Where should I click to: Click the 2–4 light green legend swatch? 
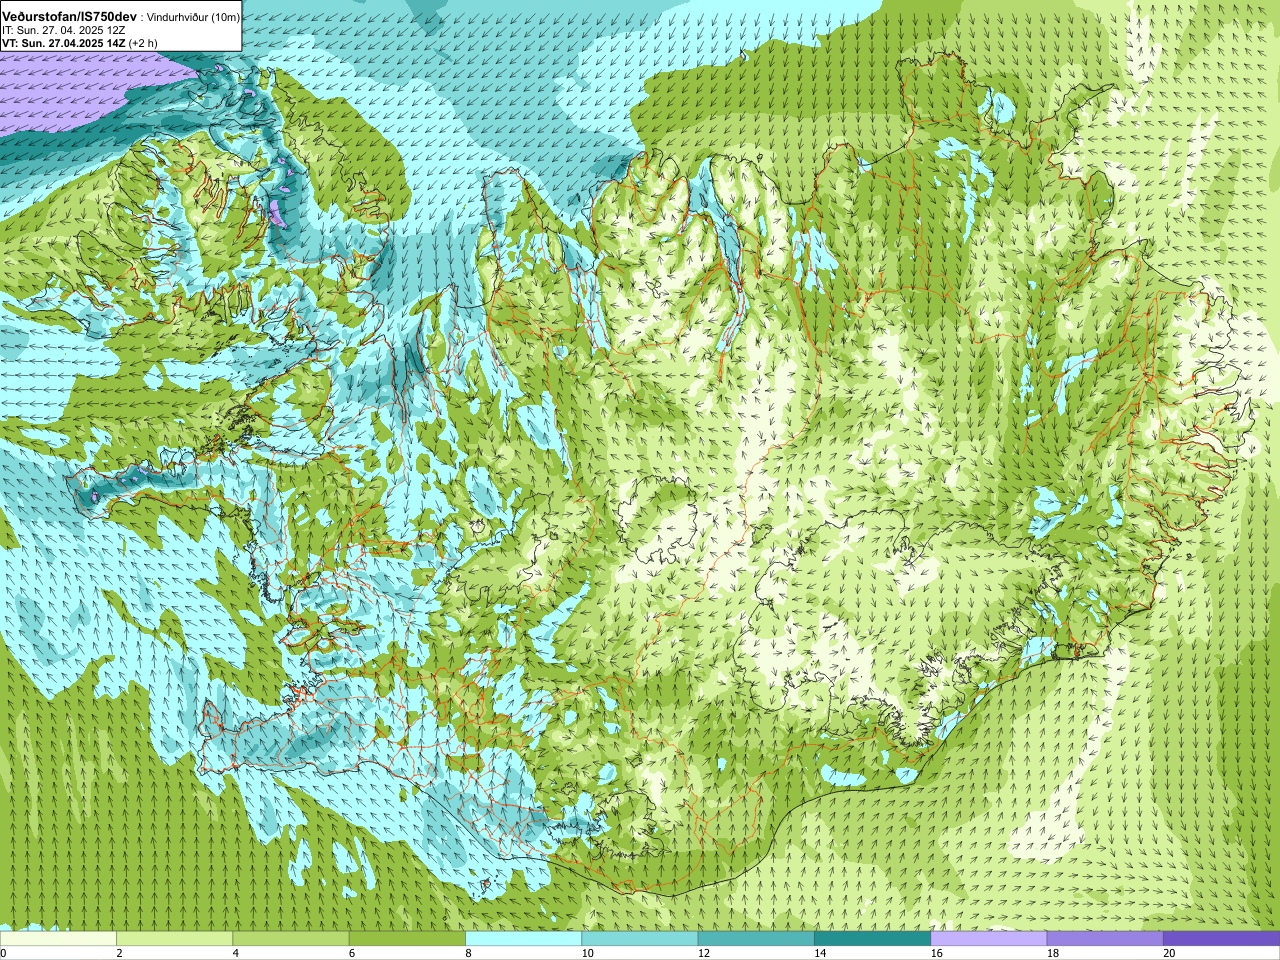[175, 939]
